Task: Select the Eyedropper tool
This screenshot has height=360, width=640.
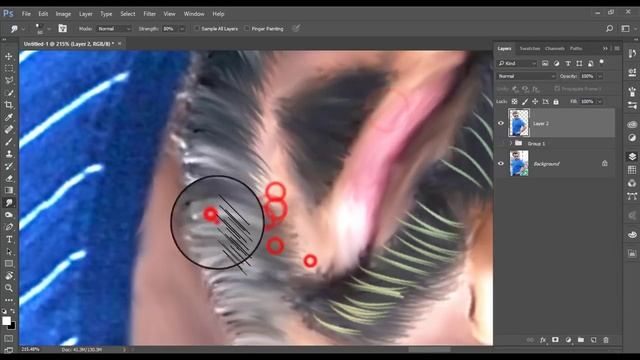Action: [9, 117]
